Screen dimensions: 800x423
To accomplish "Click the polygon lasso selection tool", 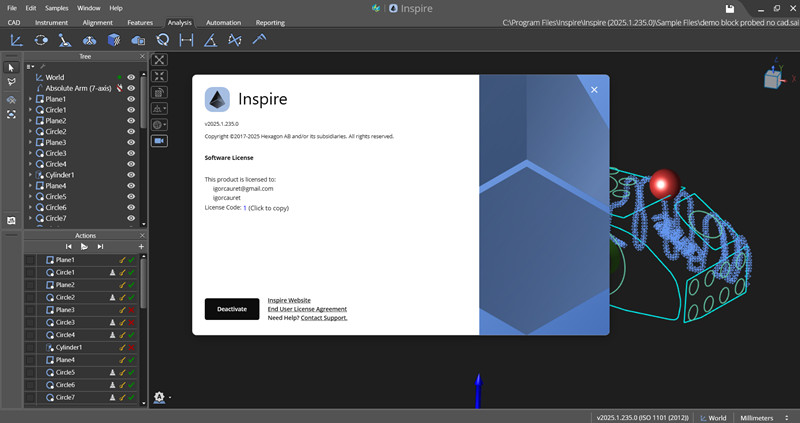I will [x=11, y=82].
